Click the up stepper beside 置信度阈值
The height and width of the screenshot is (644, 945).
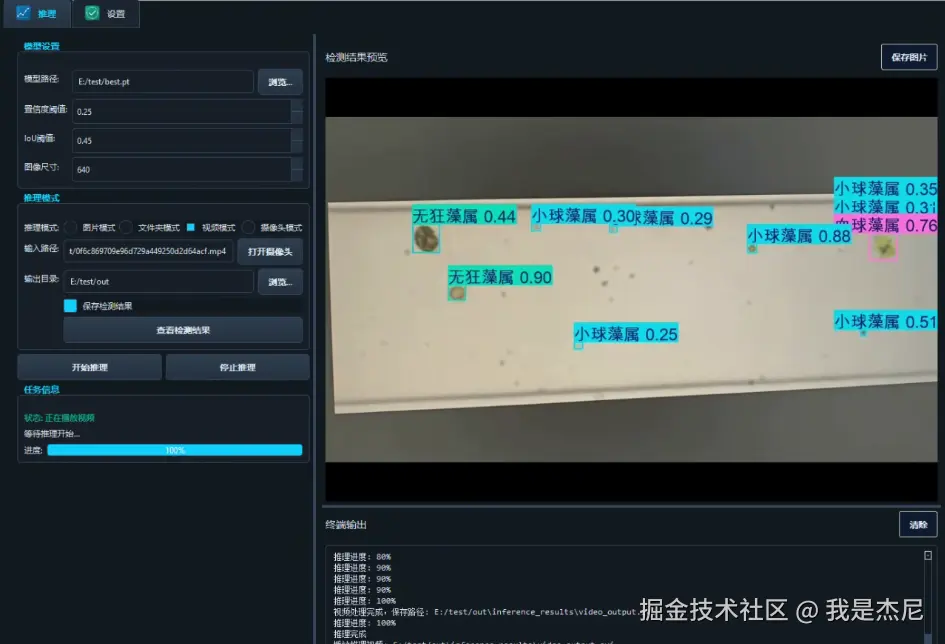(x=297, y=107)
